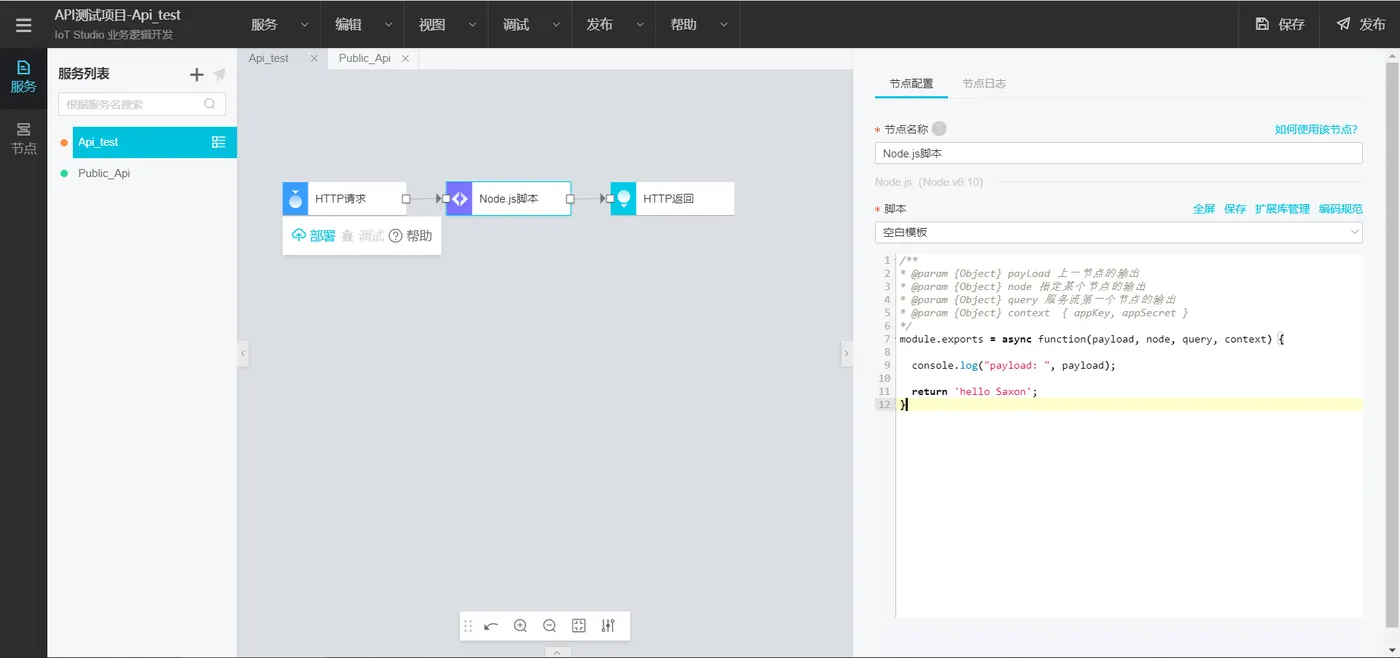The image size is (1400, 658).
Task: Focus the 节点名称 input field
Action: 1118,153
